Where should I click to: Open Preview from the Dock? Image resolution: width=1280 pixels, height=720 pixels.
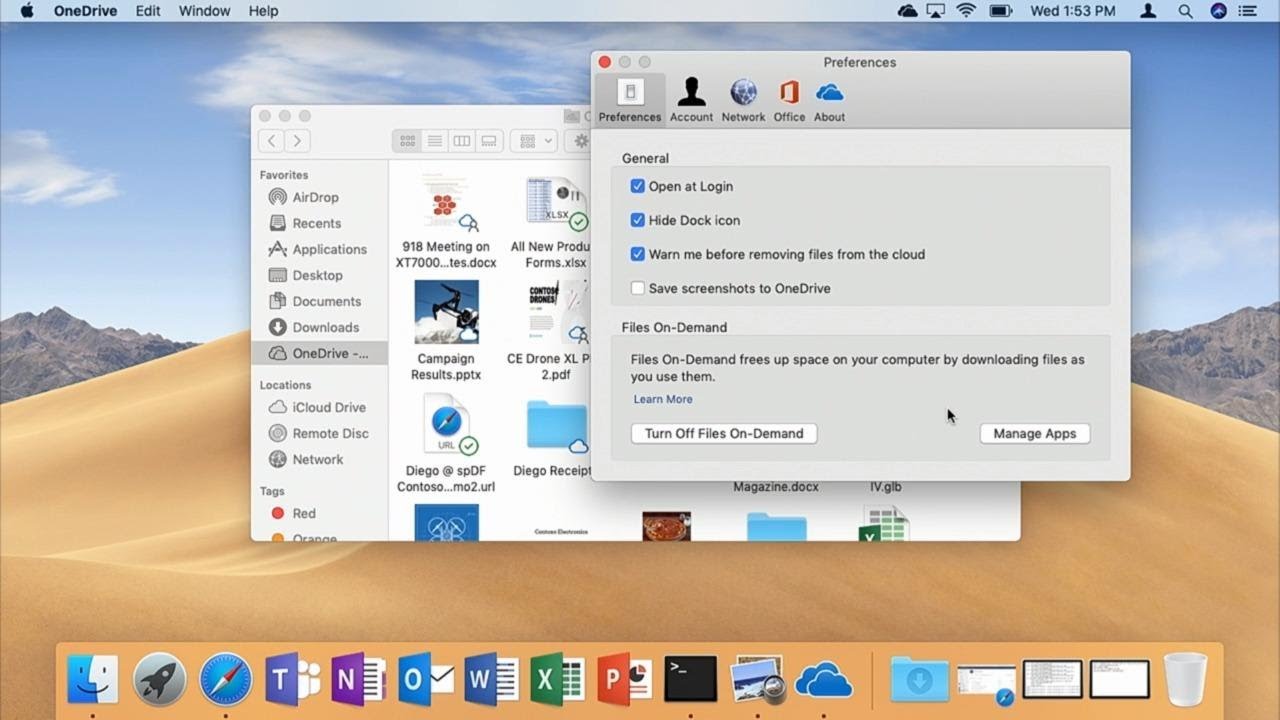[x=757, y=680]
